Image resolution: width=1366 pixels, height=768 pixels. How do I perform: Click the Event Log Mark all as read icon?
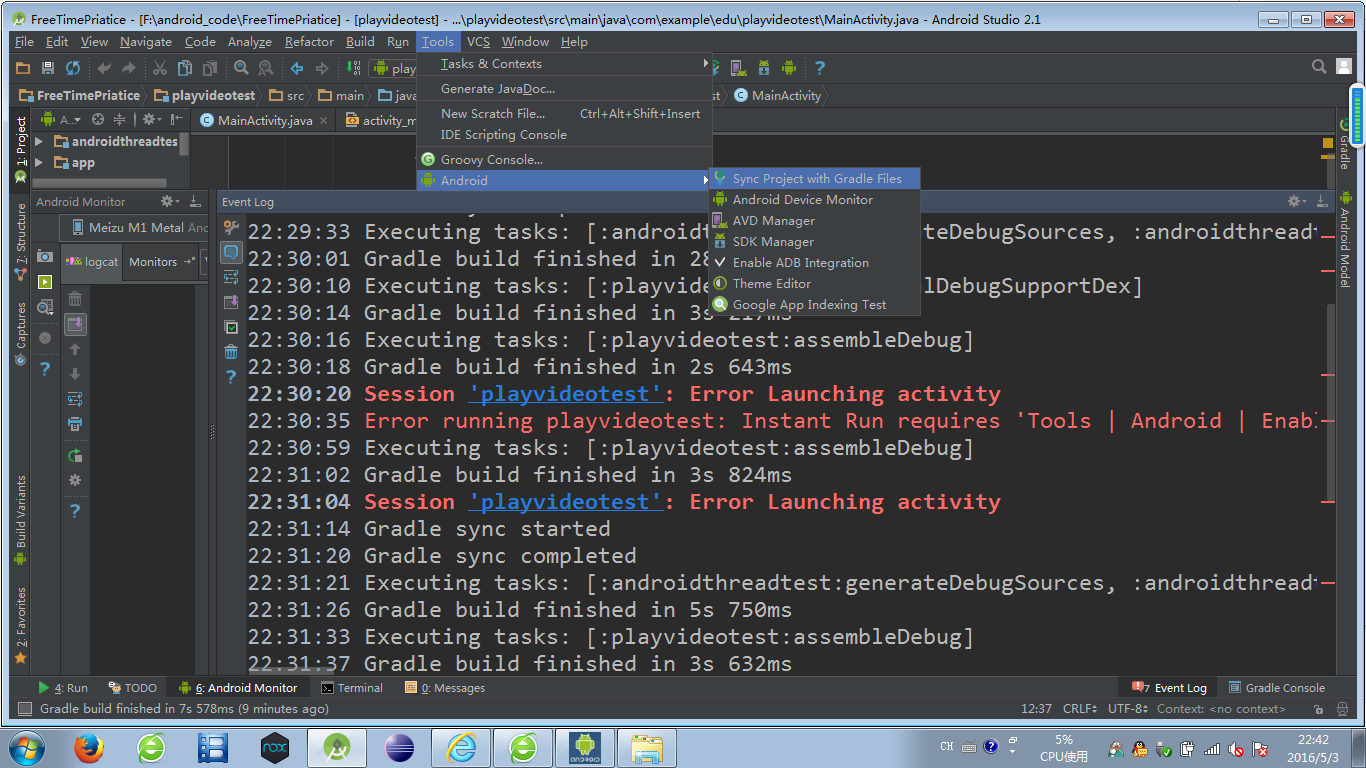tap(231, 327)
